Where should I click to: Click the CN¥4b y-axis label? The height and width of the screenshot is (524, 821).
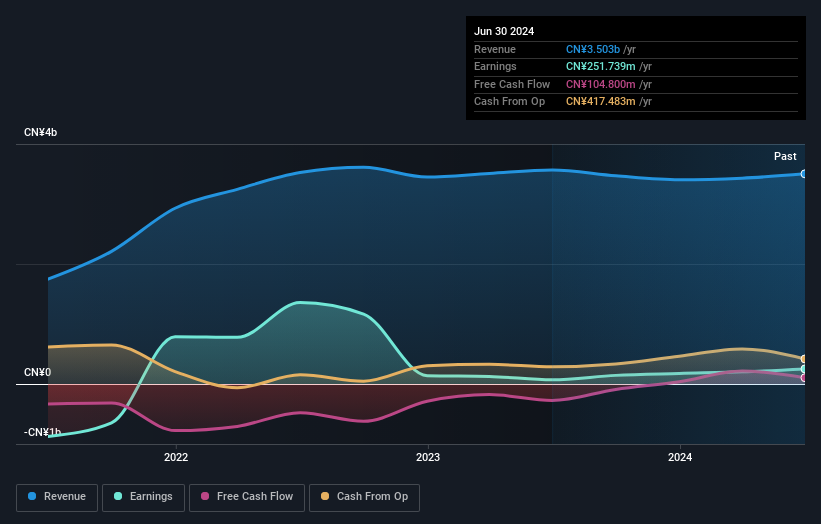click(40, 132)
